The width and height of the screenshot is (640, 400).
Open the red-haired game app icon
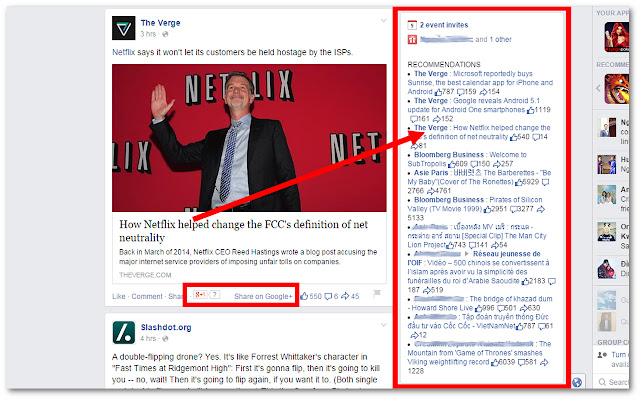click(616, 37)
